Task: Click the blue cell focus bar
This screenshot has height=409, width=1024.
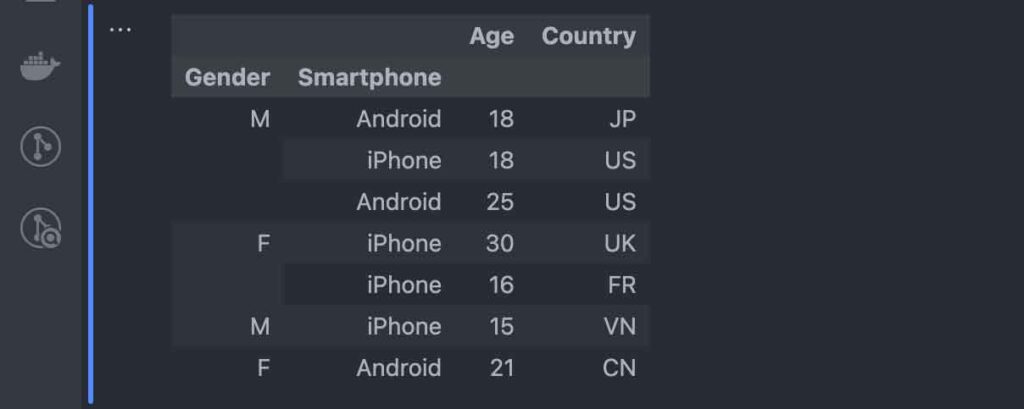Action: (91, 204)
